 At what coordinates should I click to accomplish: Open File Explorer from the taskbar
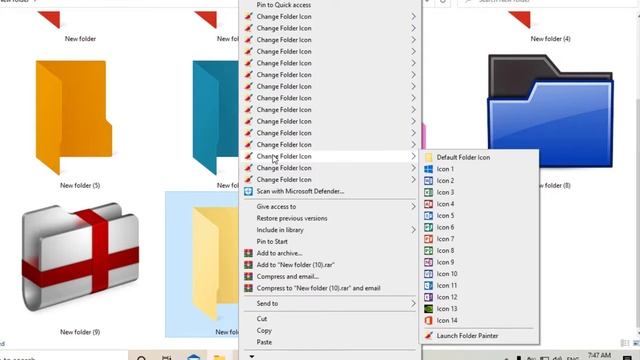pyautogui.click(x=219, y=357)
